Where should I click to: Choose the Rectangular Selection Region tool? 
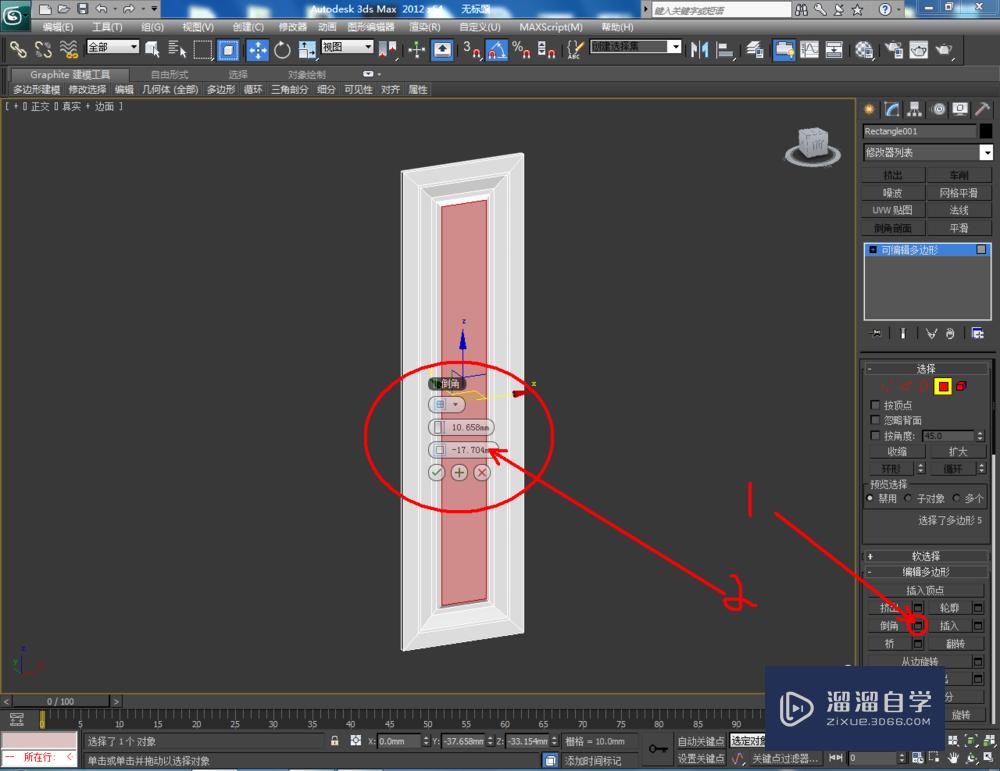[203, 49]
